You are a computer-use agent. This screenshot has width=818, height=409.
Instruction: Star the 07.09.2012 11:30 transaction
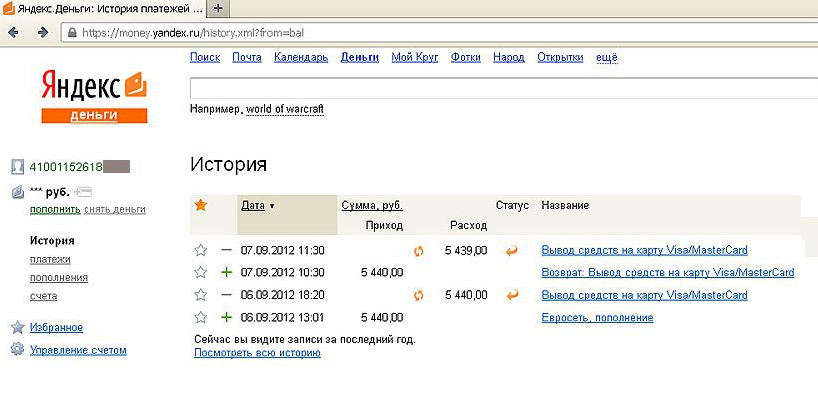pyautogui.click(x=200, y=250)
